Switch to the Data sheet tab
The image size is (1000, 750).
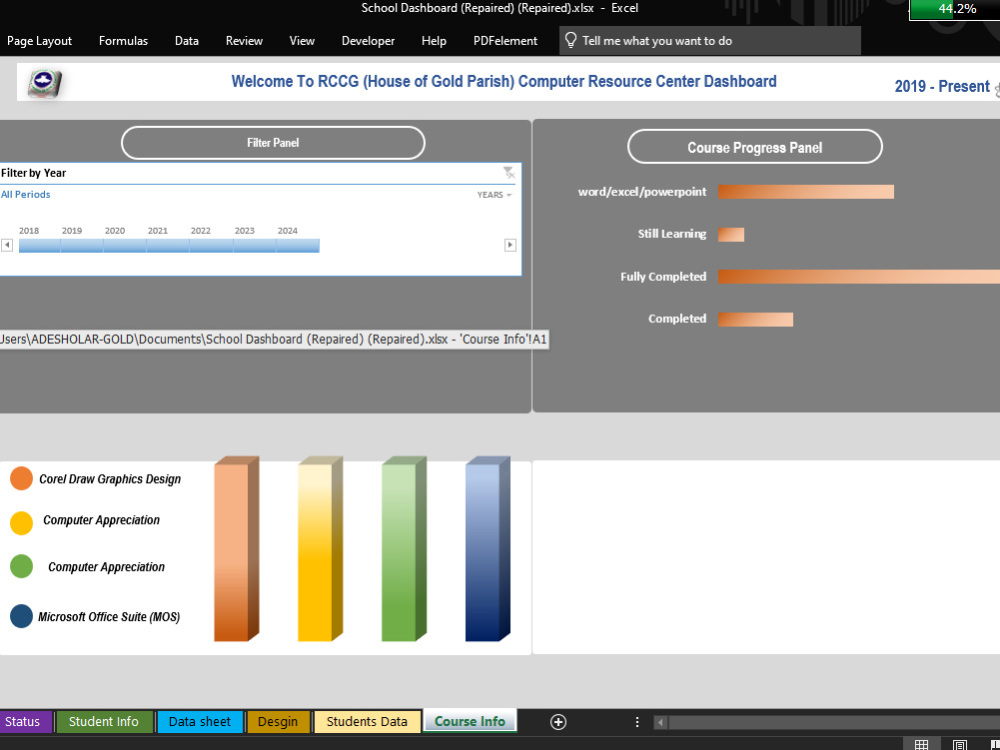click(x=200, y=722)
